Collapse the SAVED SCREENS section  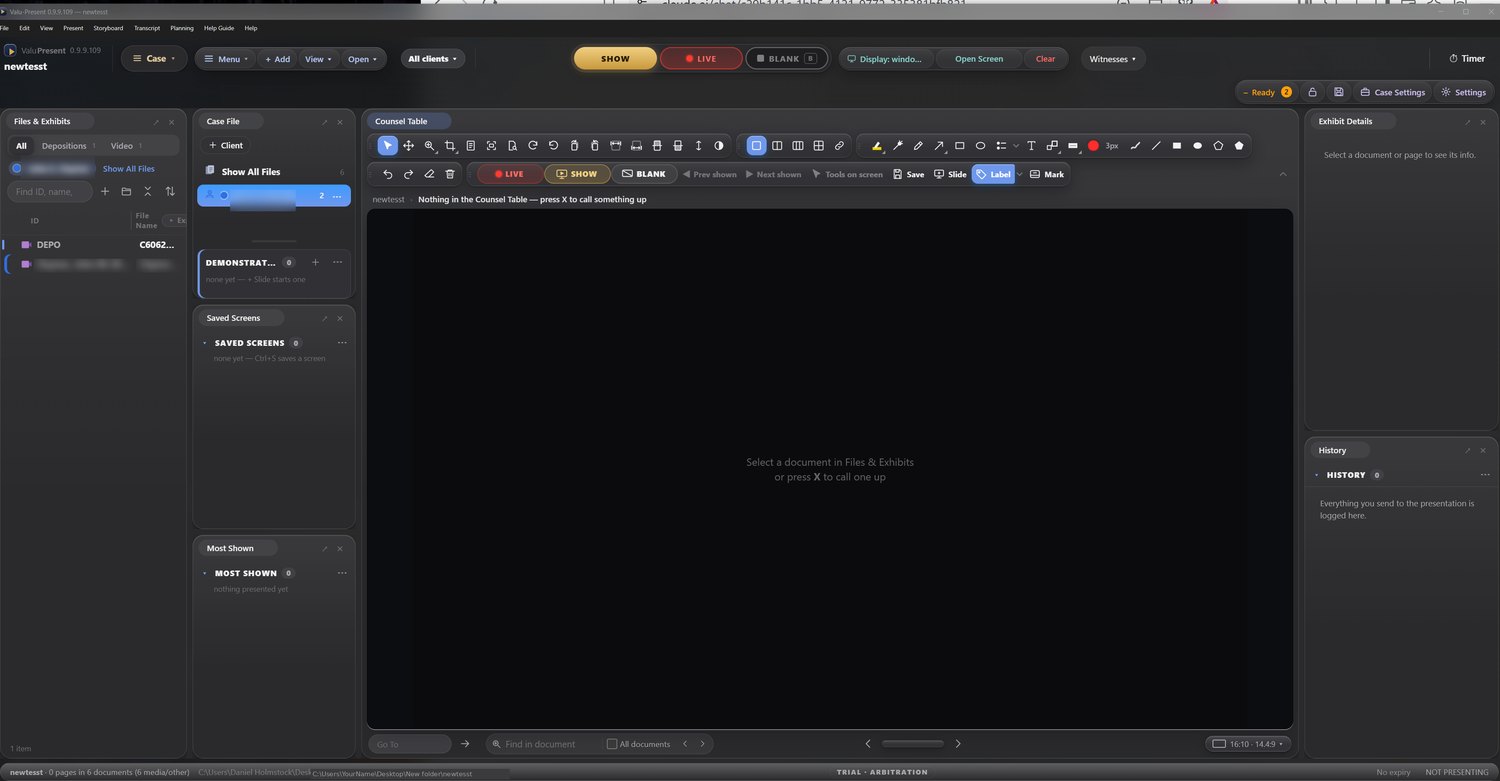pyautogui.click(x=205, y=343)
